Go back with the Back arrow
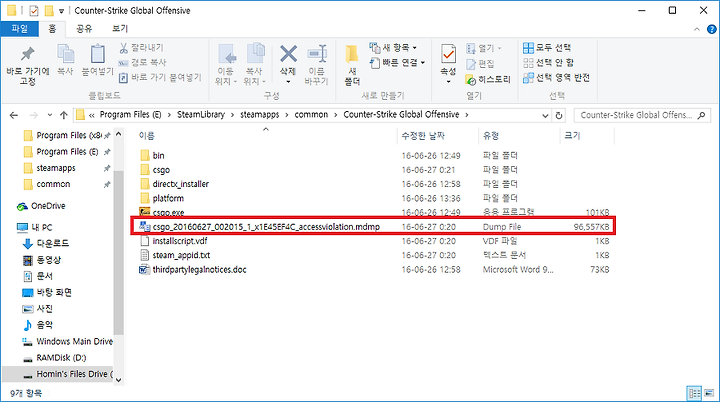Screen dimensions: 720x402 click(x=14, y=115)
